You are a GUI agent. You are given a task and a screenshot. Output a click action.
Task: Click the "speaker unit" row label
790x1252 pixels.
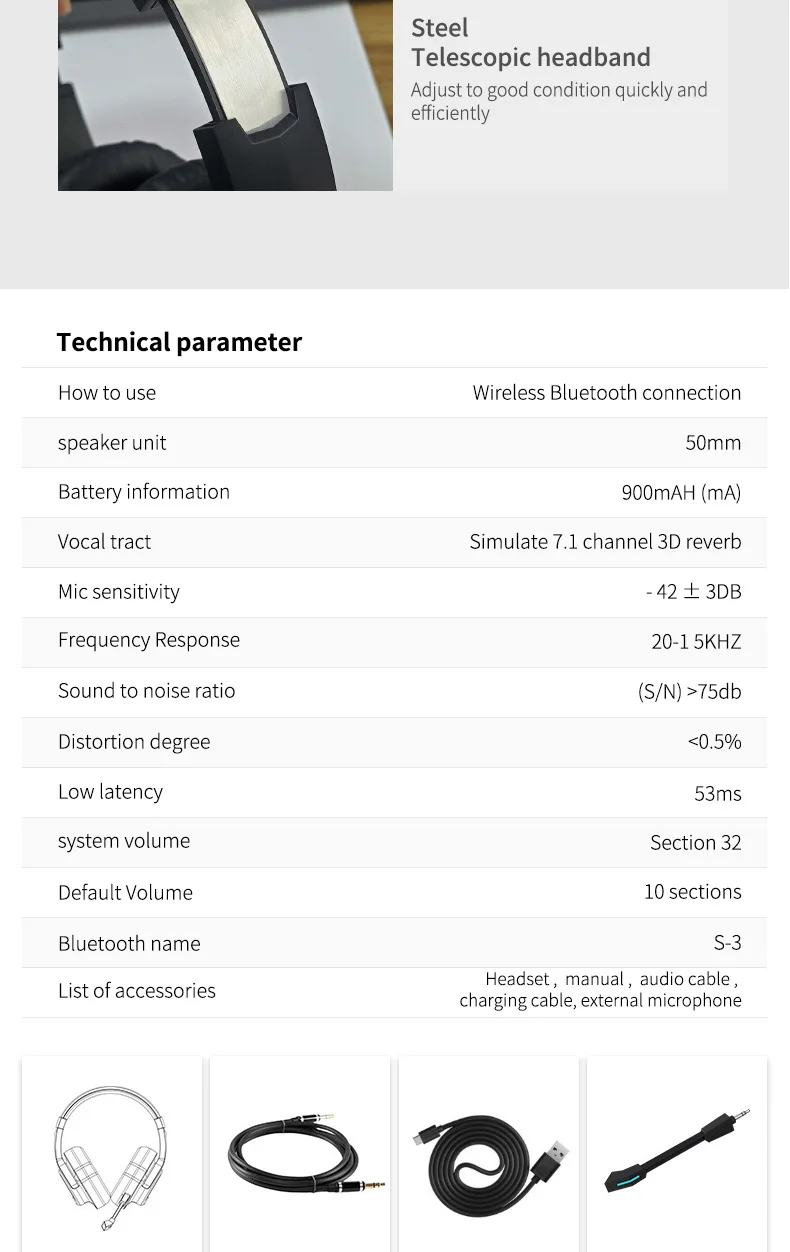tap(112, 443)
